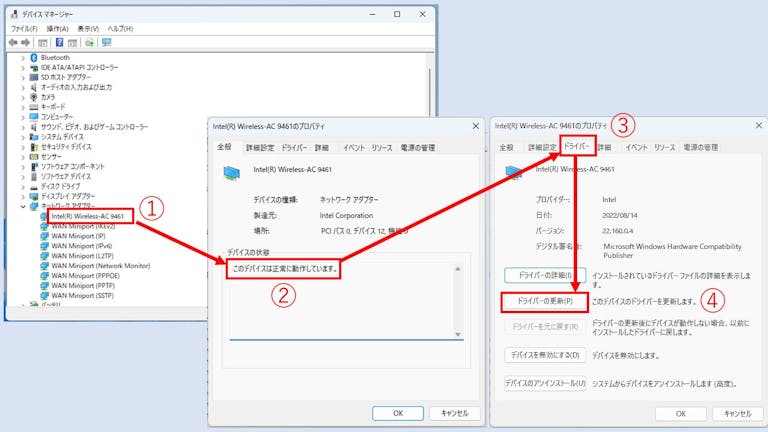
Task: Expand the キーボード node chevron
Action: [23, 107]
